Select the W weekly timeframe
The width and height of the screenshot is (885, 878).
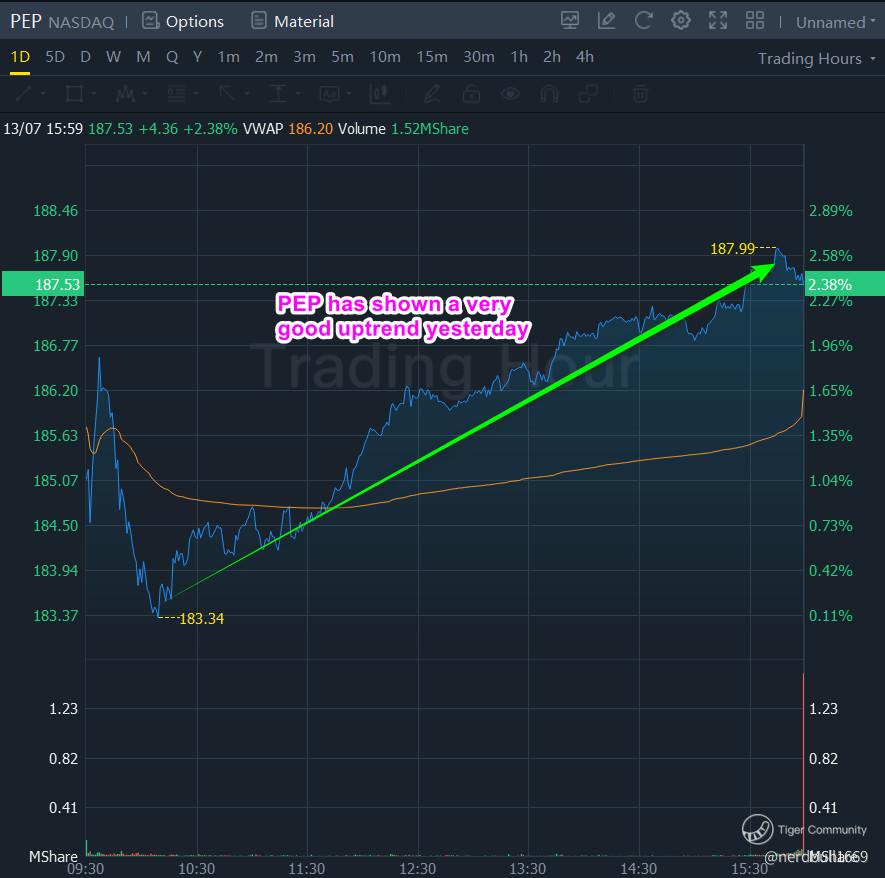pos(113,57)
